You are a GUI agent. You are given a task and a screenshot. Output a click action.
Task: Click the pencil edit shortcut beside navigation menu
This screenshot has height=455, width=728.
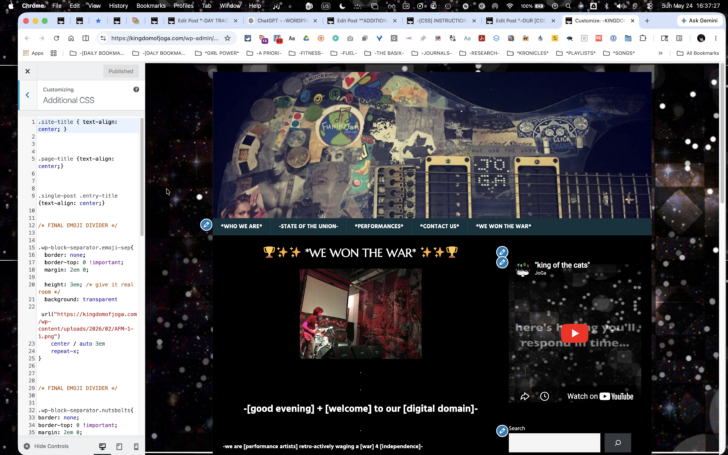(x=206, y=225)
